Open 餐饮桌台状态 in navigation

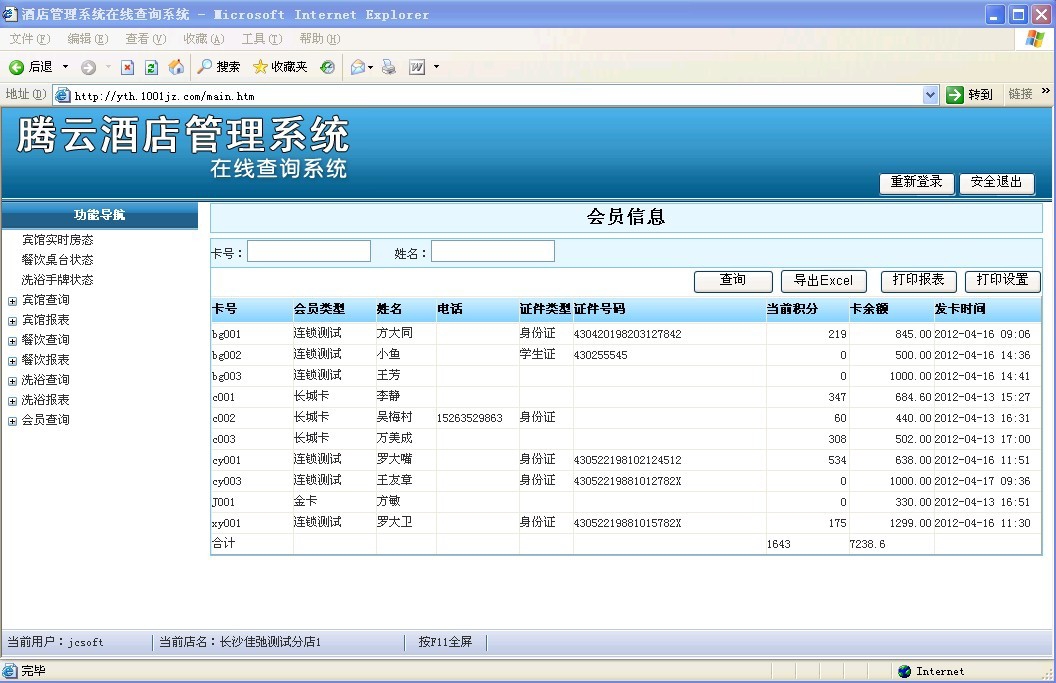[57, 260]
